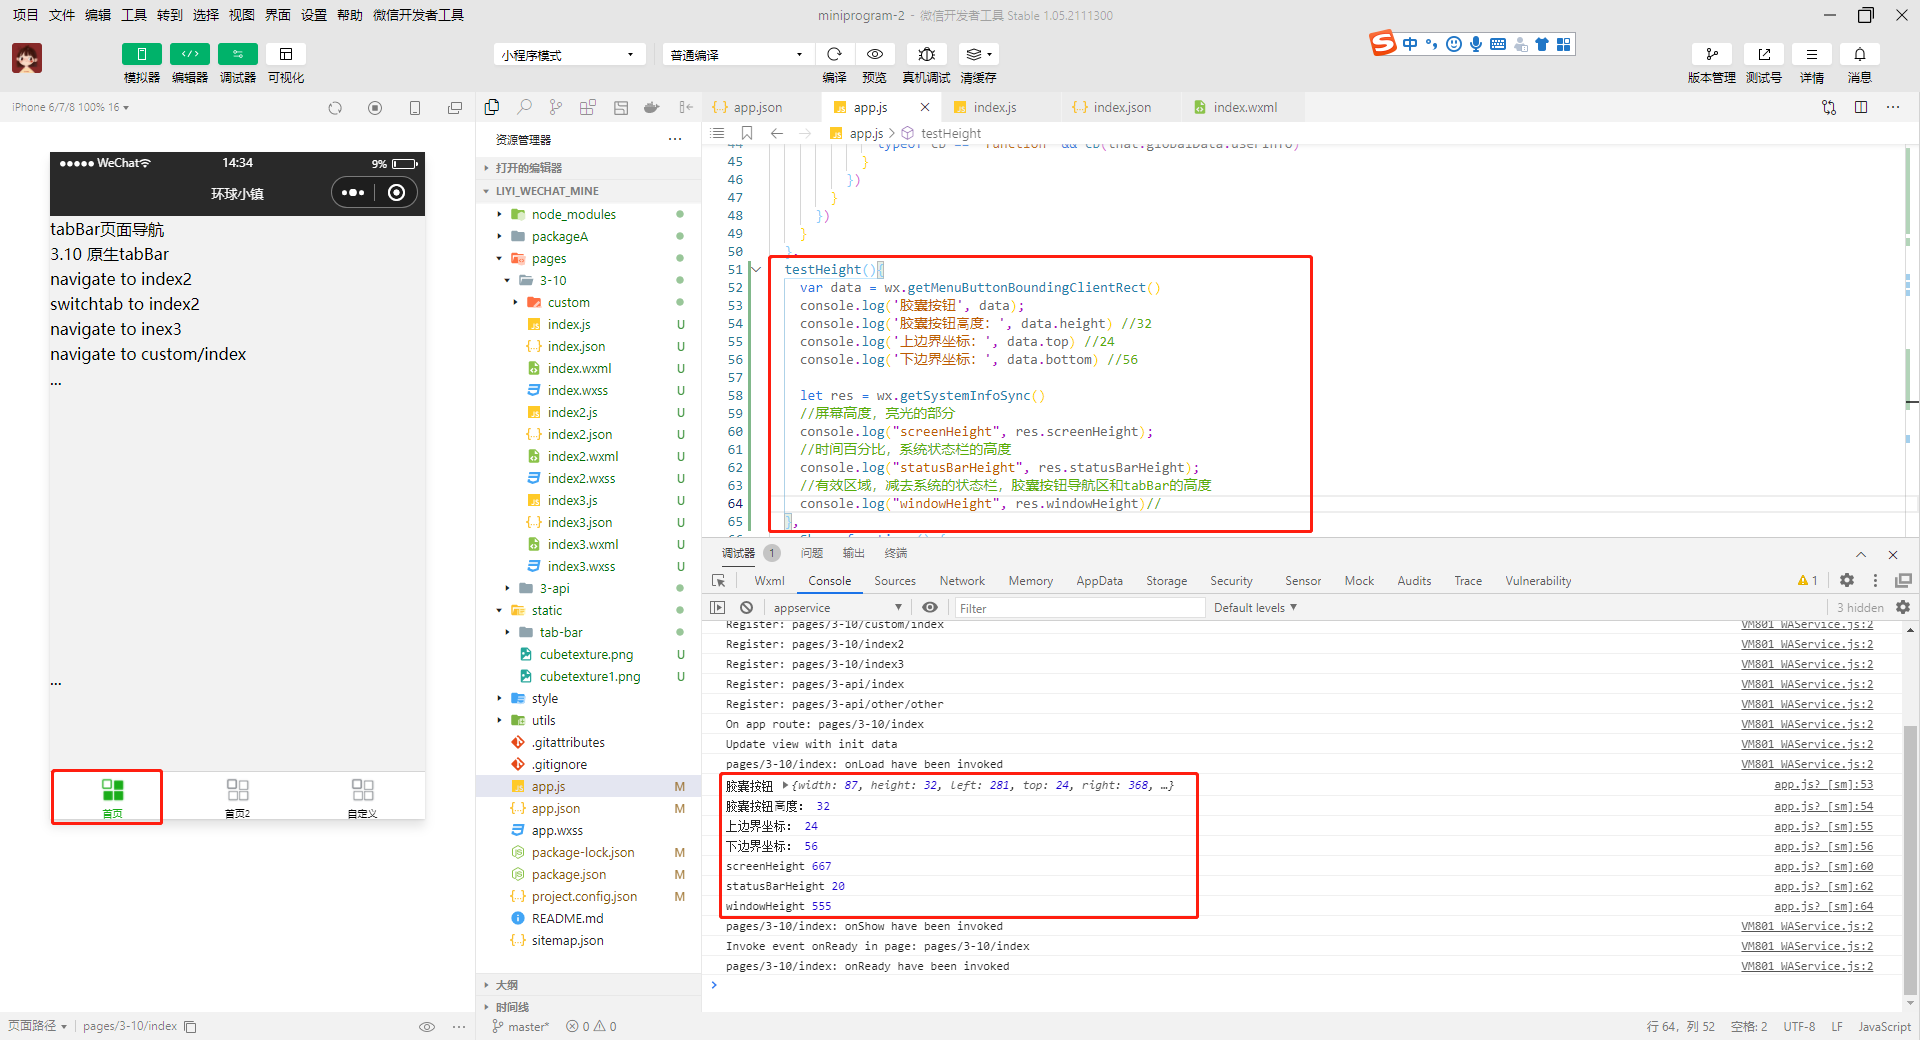The width and height of the screenshot is (1920, 1040).
Task: Tap 'switchtab to index2' in simulator
Action: [125, 304]
